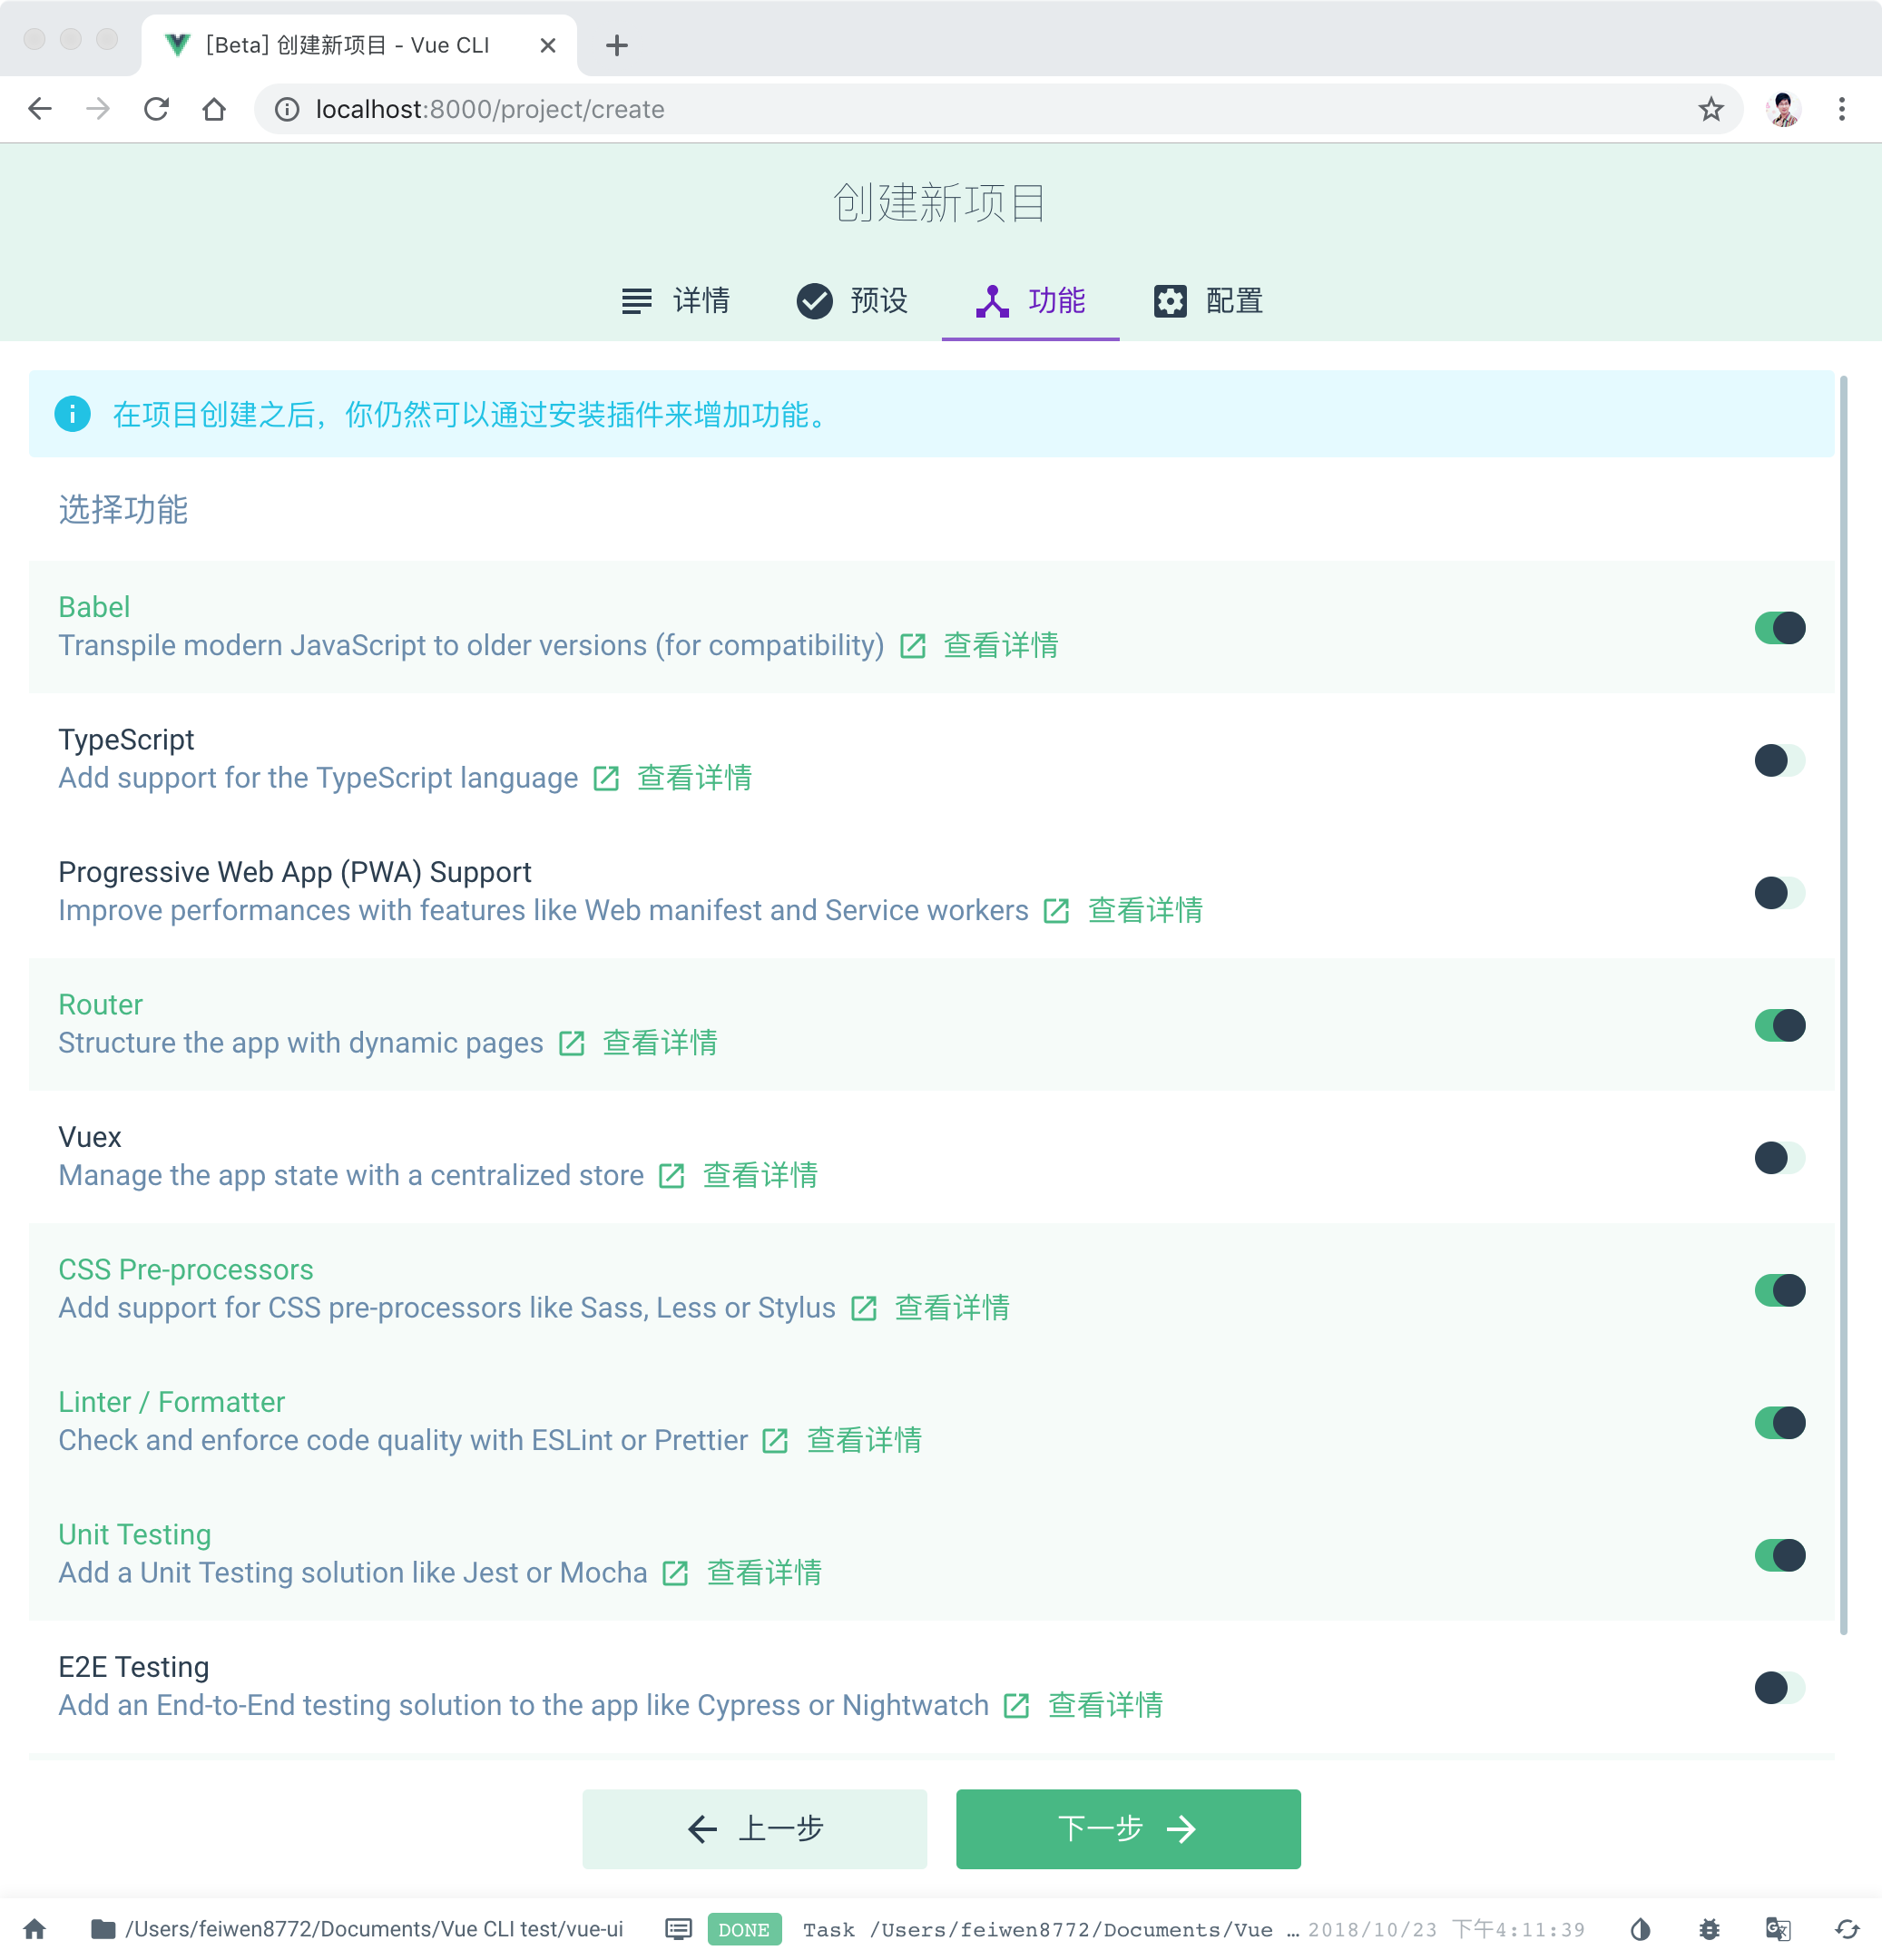
Task: Click the browser home icon
Action: [214, 109]
